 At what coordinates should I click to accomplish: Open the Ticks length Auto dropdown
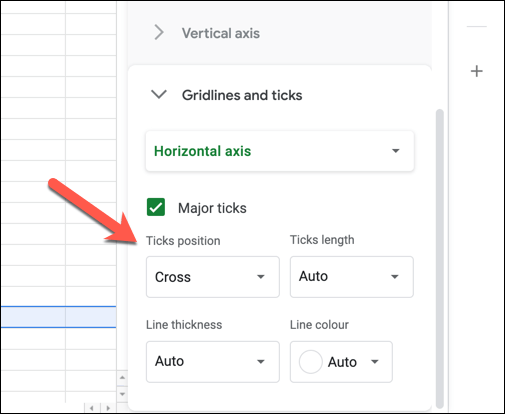[x=352, y=277]
